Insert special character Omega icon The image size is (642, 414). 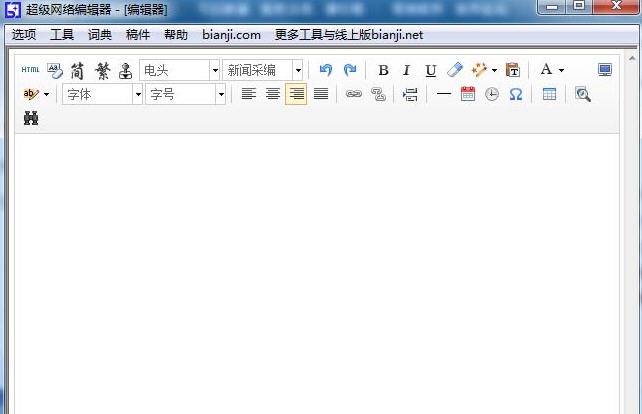(516, 94)
